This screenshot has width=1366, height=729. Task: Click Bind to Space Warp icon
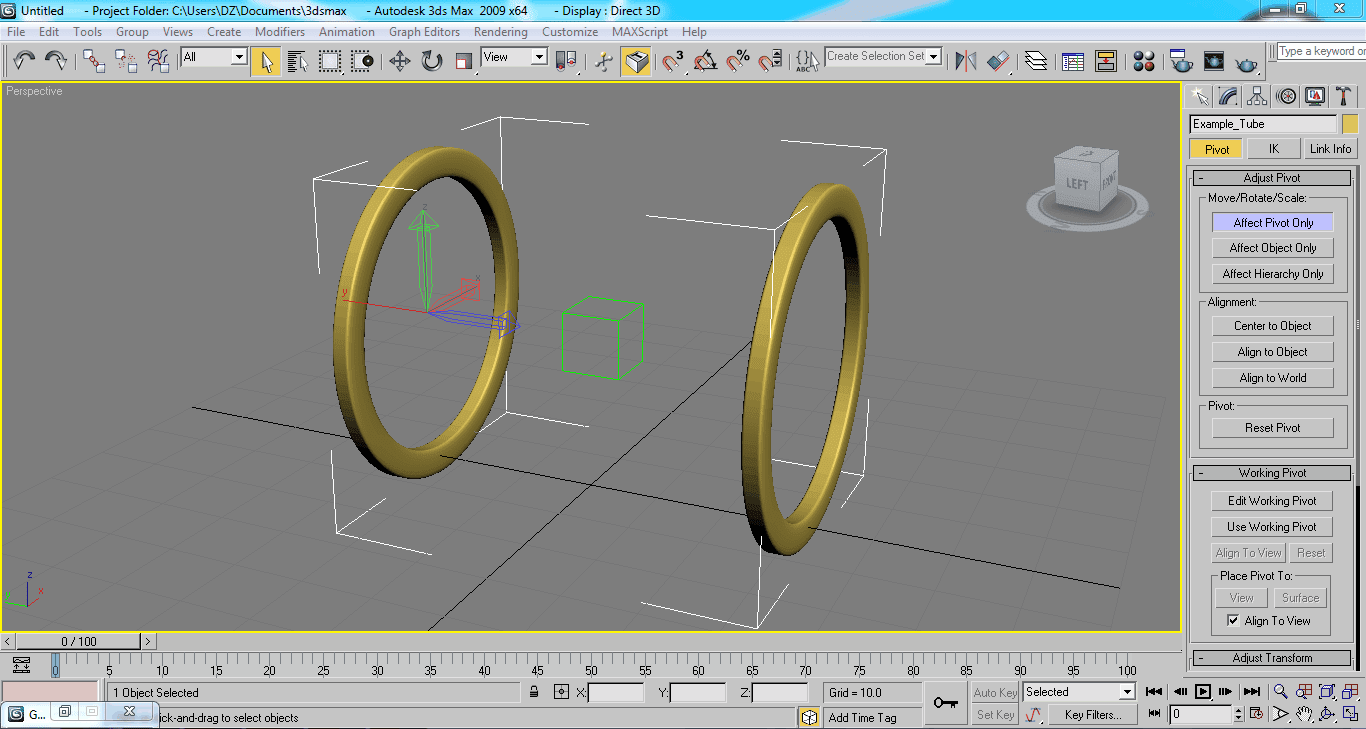pyautogui.click(x=159, y=61)
